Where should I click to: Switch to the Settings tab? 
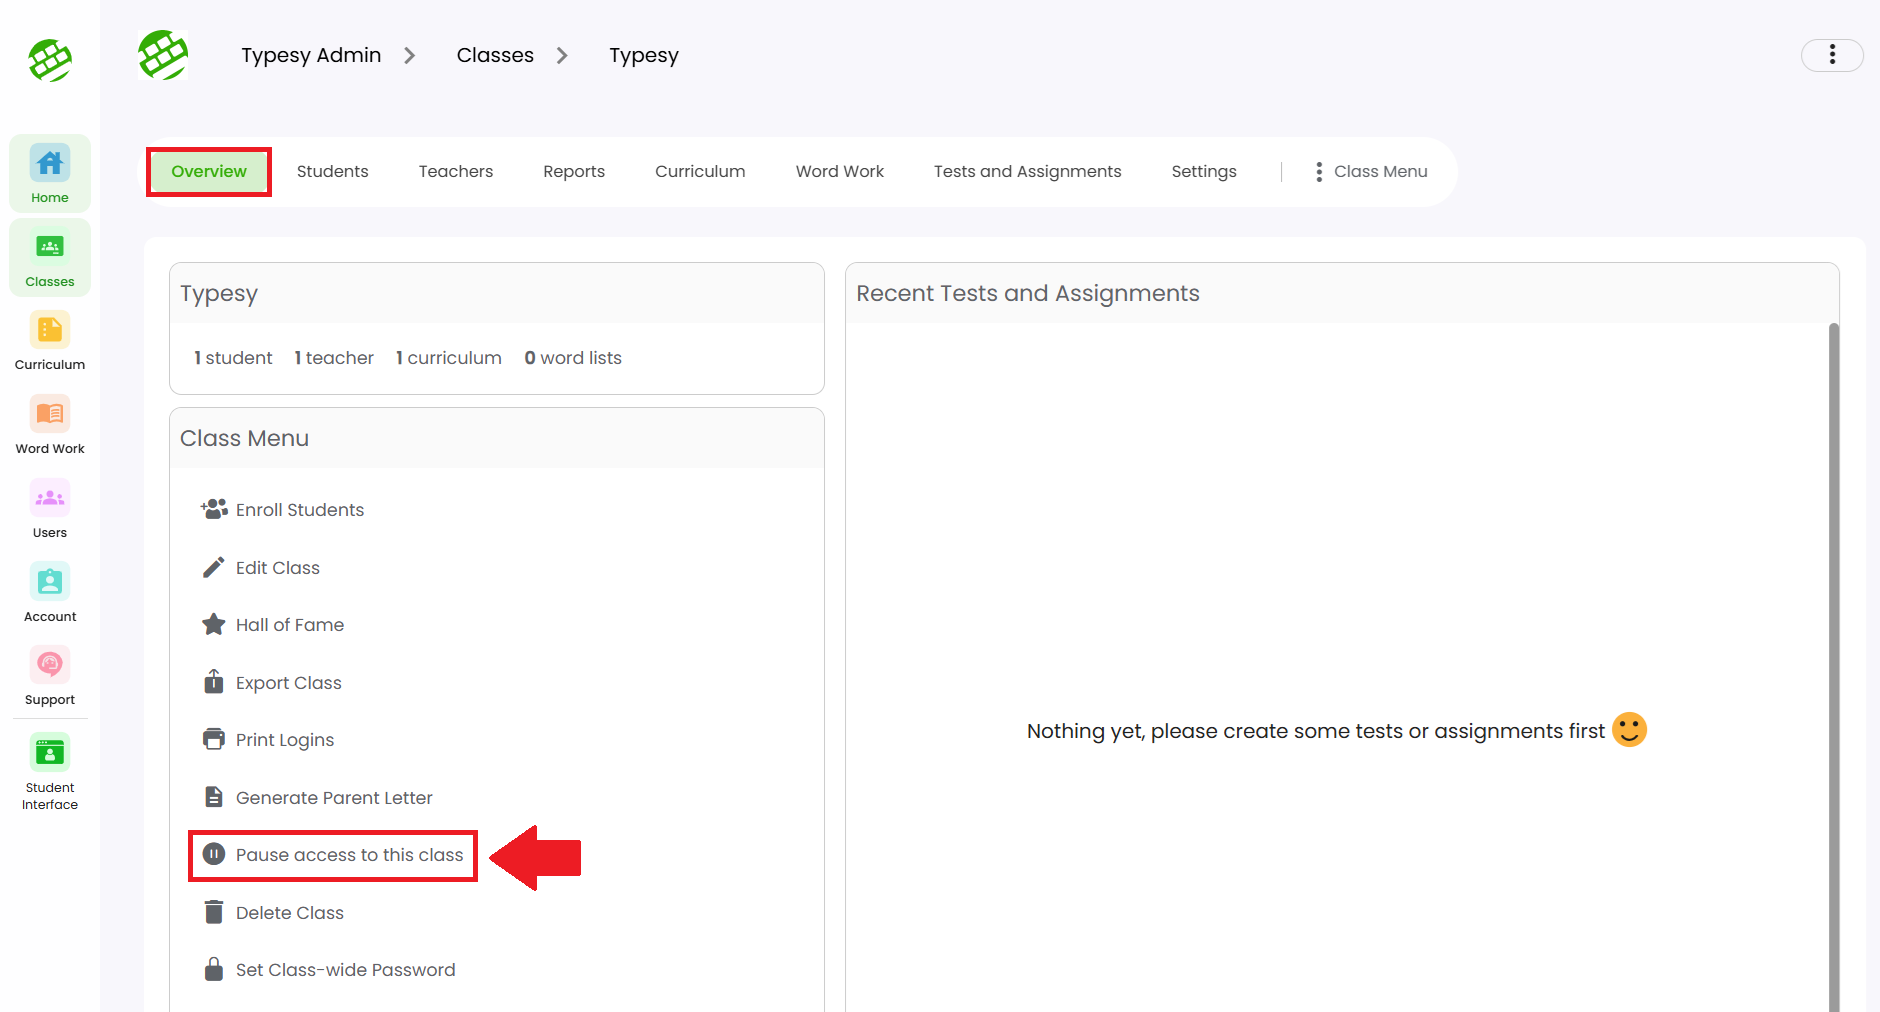pyautogui.click(x=1204, y=171)
